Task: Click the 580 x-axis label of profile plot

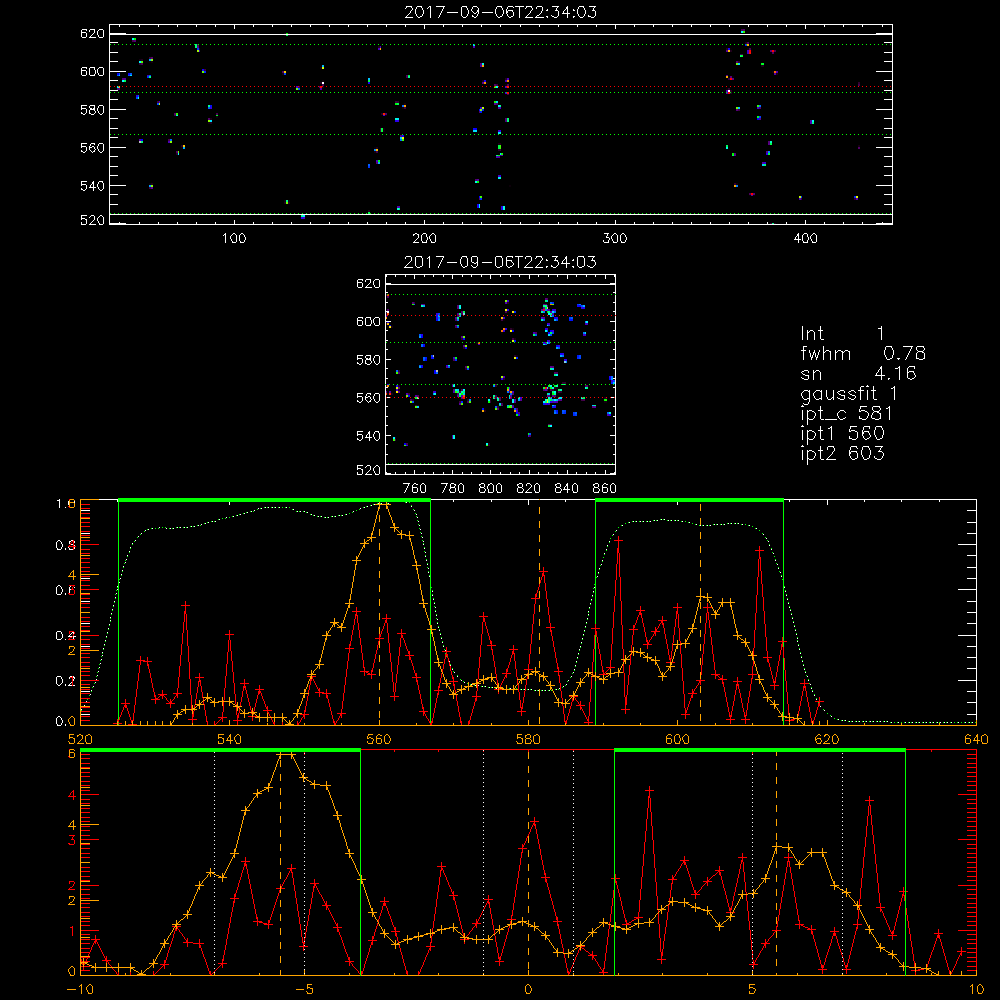Action: [528, 740]
